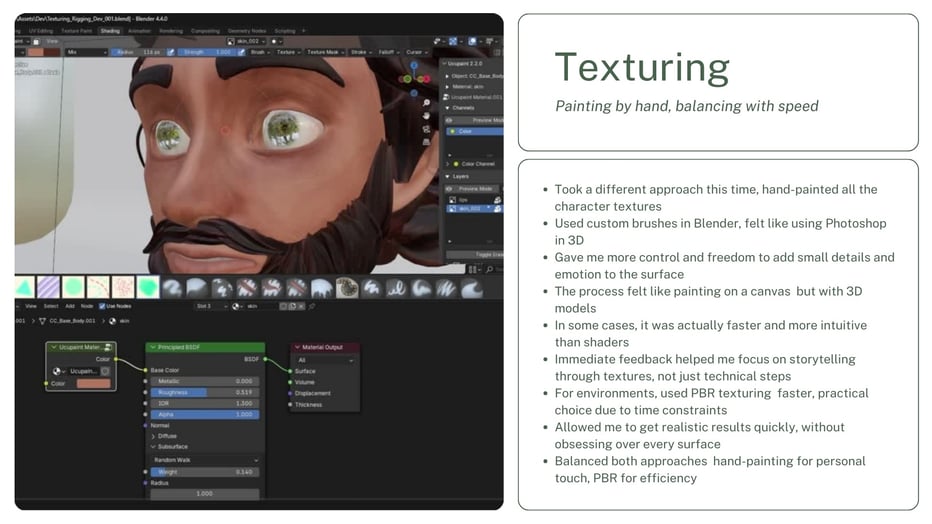Toggle the Use Nodes checkbox
The height and width of the screenshot is (524, 932).
tap(102, 307)
